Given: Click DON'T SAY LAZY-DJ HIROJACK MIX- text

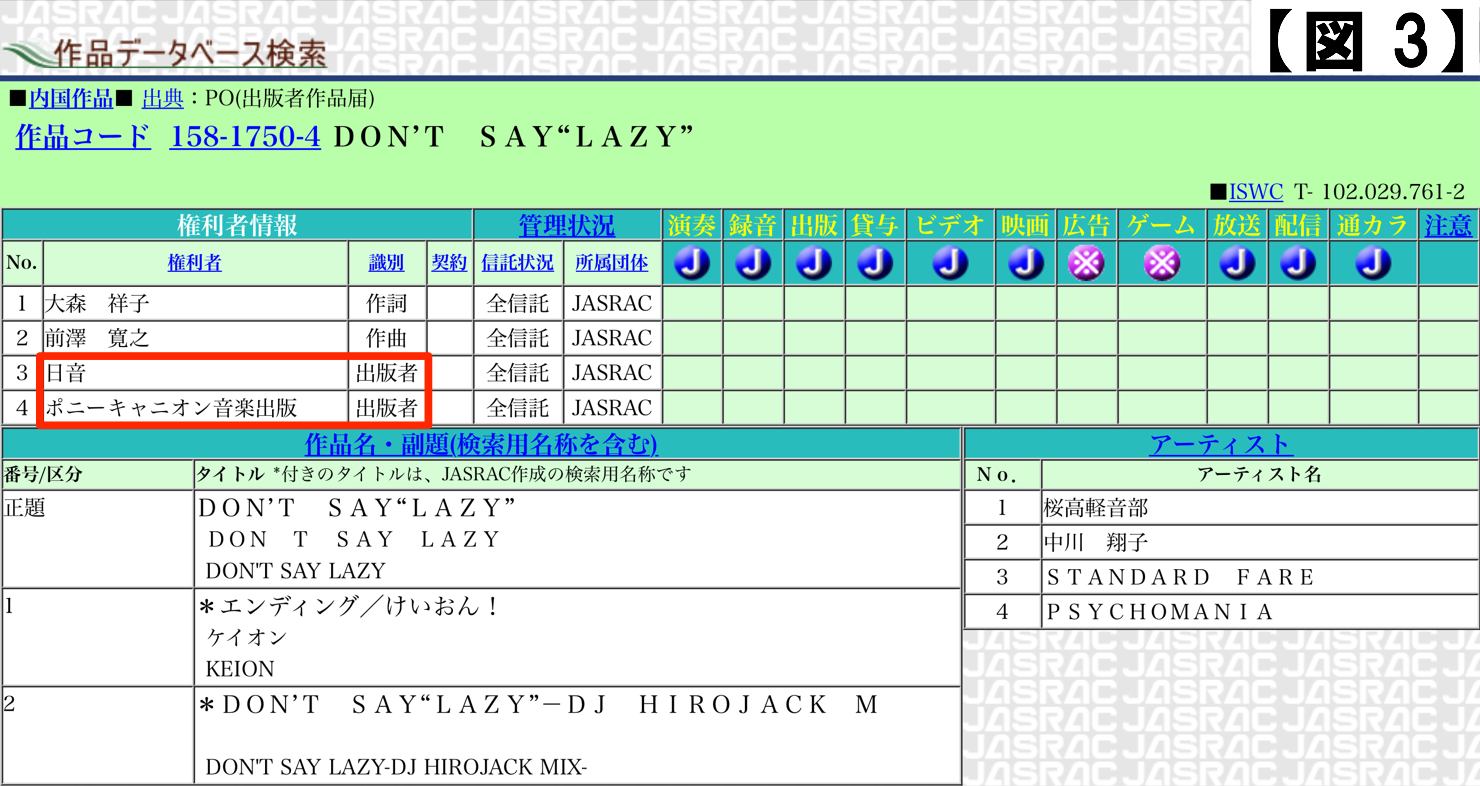Looking at the screenshot, I should click(x=396, y=768).
